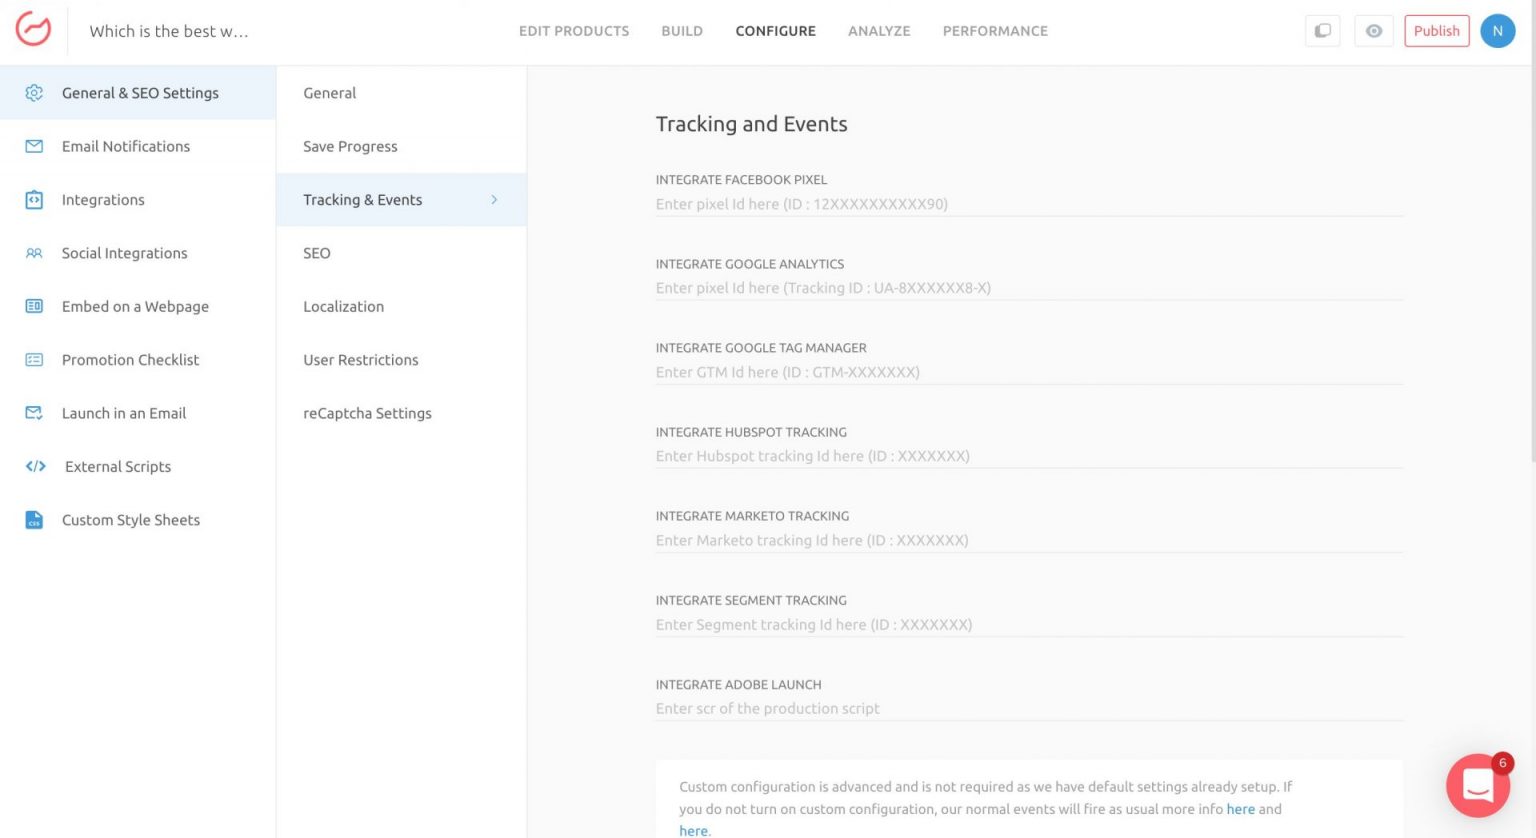Click the preview eye icon
1536x838 pixels.
click(x=1373, y=31)
